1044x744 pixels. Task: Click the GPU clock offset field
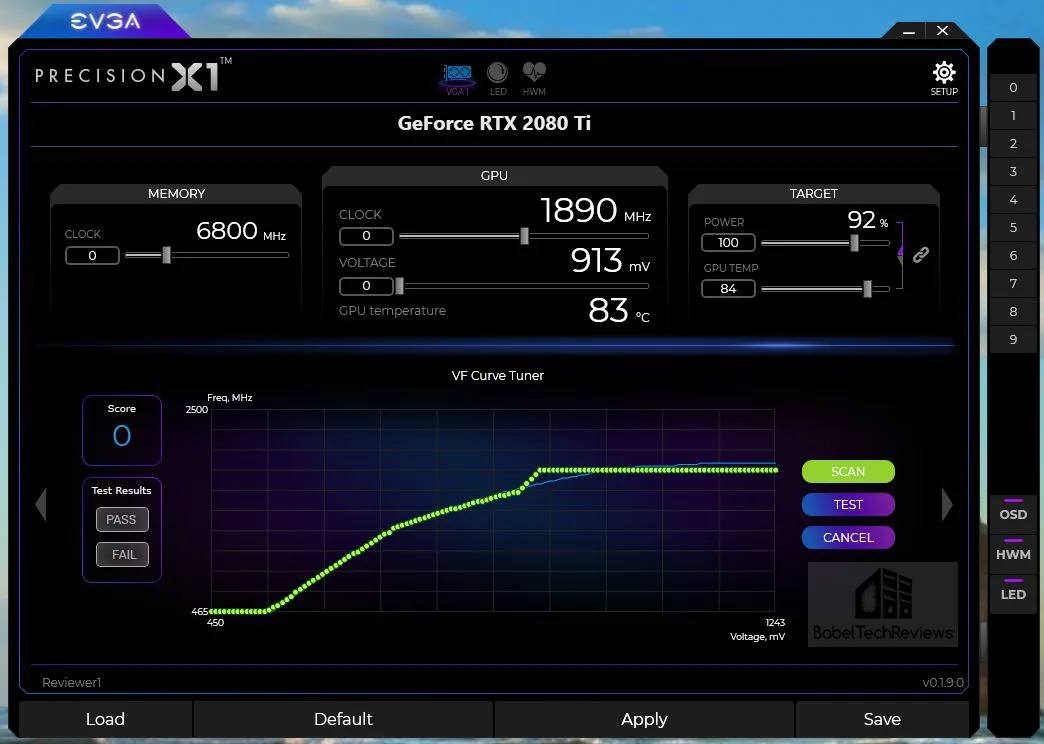tap(366, 236)
